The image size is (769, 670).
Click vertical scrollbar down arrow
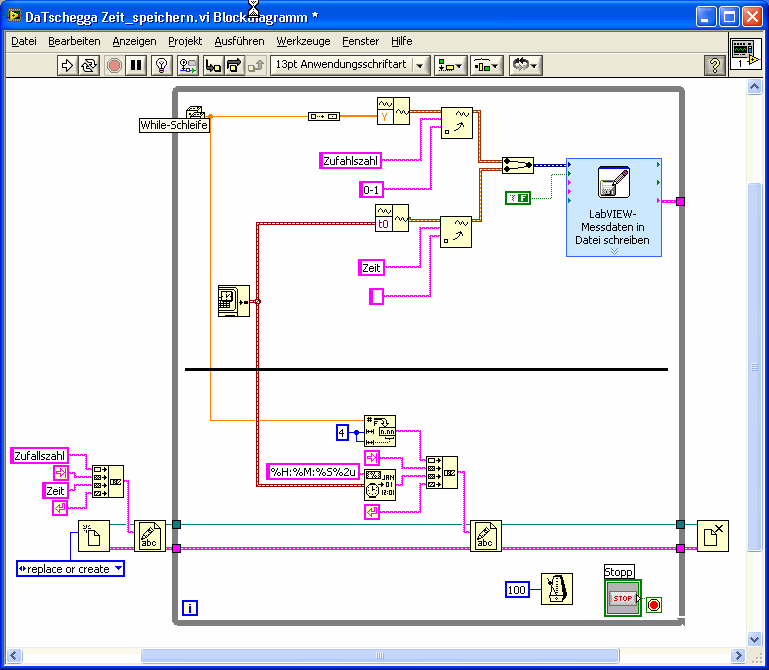coord(754,639)
